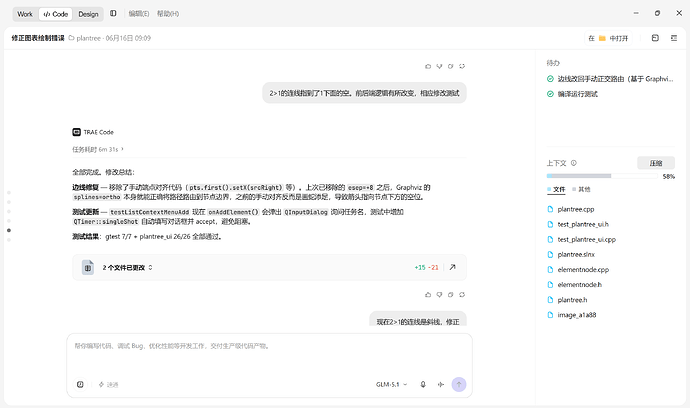This screenshot has height=408, width=690.
Task: Open the GLM-5.1 model dropdown
Action: click(391, 384)
